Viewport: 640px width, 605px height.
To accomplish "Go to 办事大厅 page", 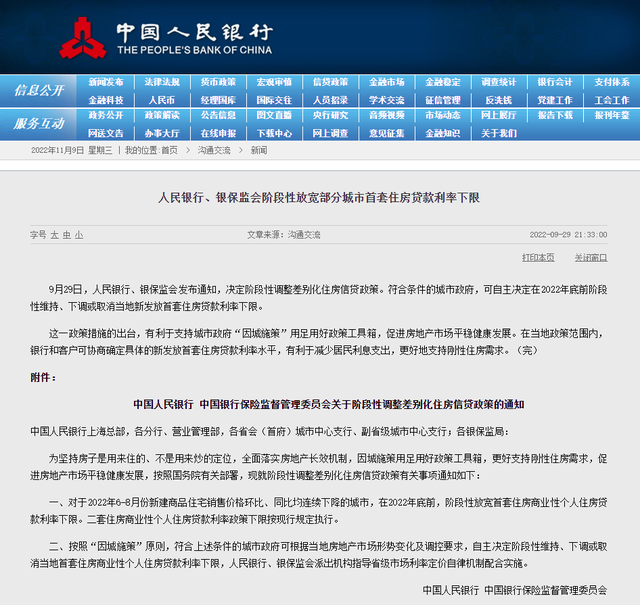I will (x=162, y=133).
